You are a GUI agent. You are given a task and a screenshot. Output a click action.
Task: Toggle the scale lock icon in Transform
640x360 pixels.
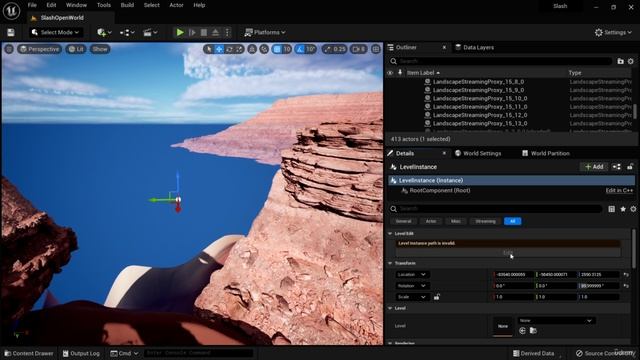436,297
